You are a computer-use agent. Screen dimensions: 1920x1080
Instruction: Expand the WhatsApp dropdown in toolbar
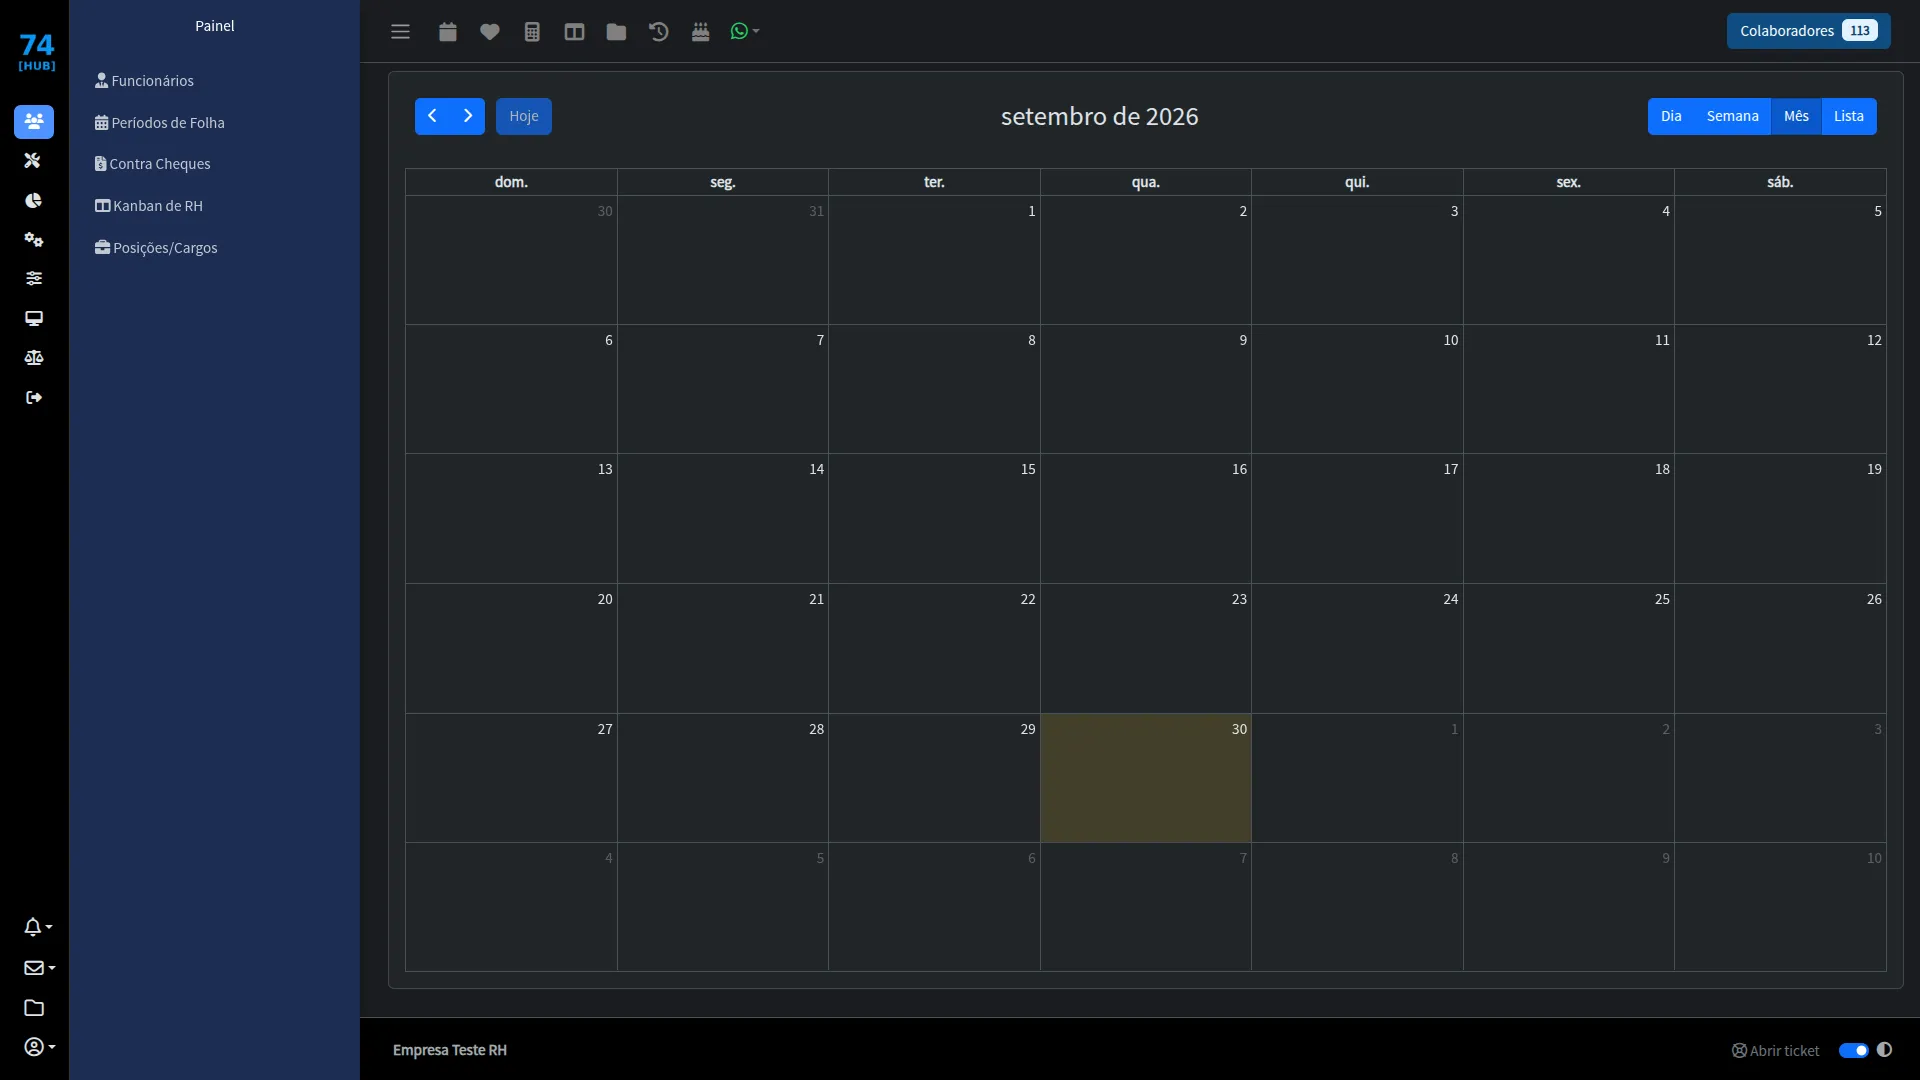pyautogui.click(x=745, y=32)
